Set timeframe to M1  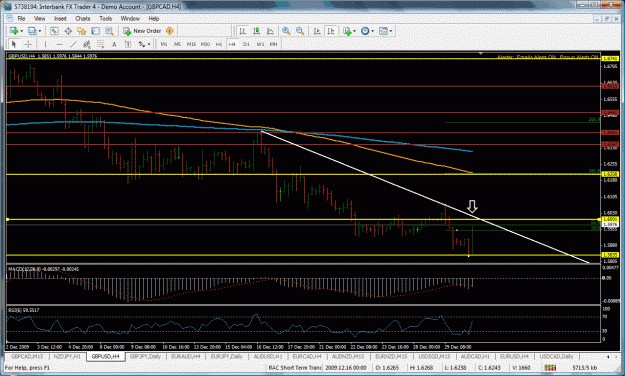(x=164, y=44)
